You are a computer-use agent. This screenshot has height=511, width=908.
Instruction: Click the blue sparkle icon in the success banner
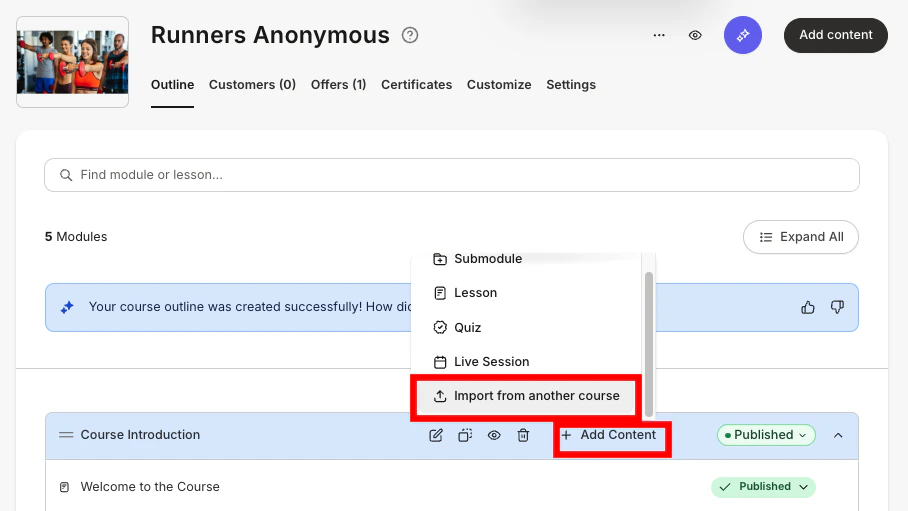point(67,307)
